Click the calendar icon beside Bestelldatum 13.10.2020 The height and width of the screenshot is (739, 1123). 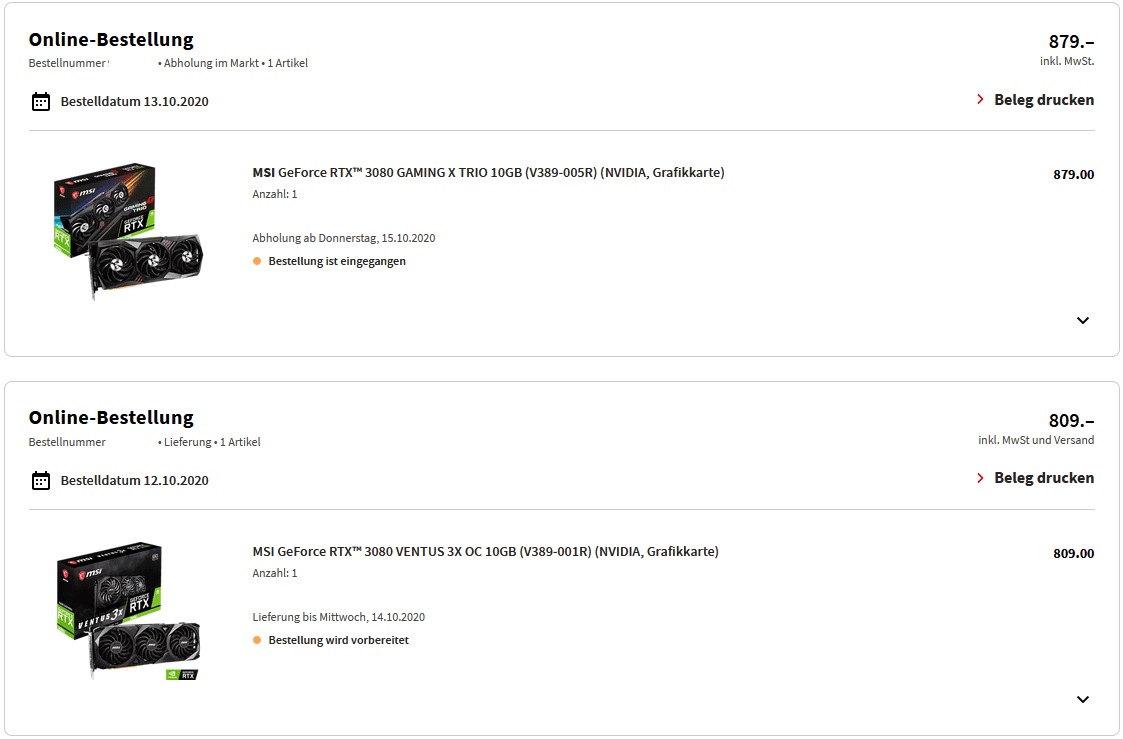(x=41, y=102)
